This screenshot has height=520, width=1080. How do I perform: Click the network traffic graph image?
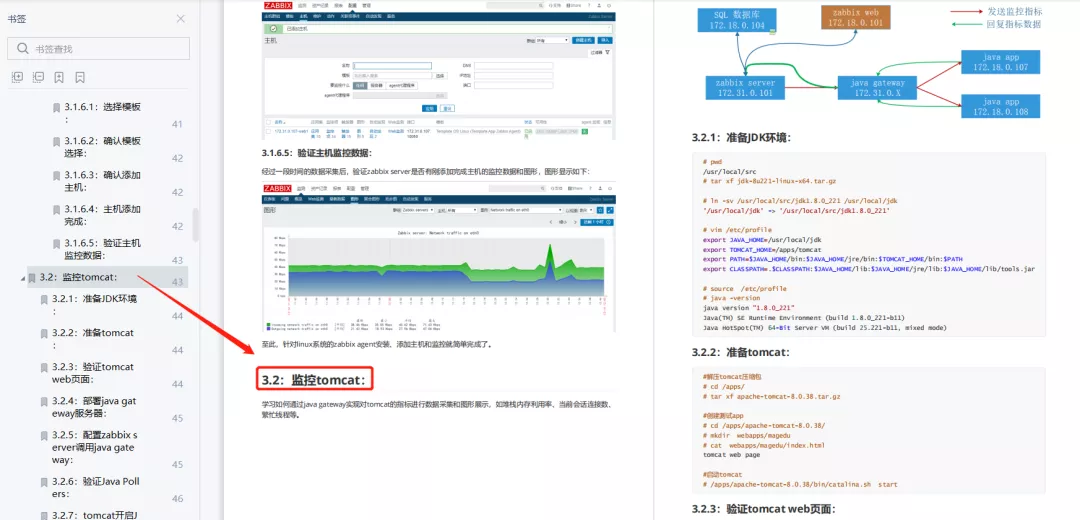click(x=438, y=280)
